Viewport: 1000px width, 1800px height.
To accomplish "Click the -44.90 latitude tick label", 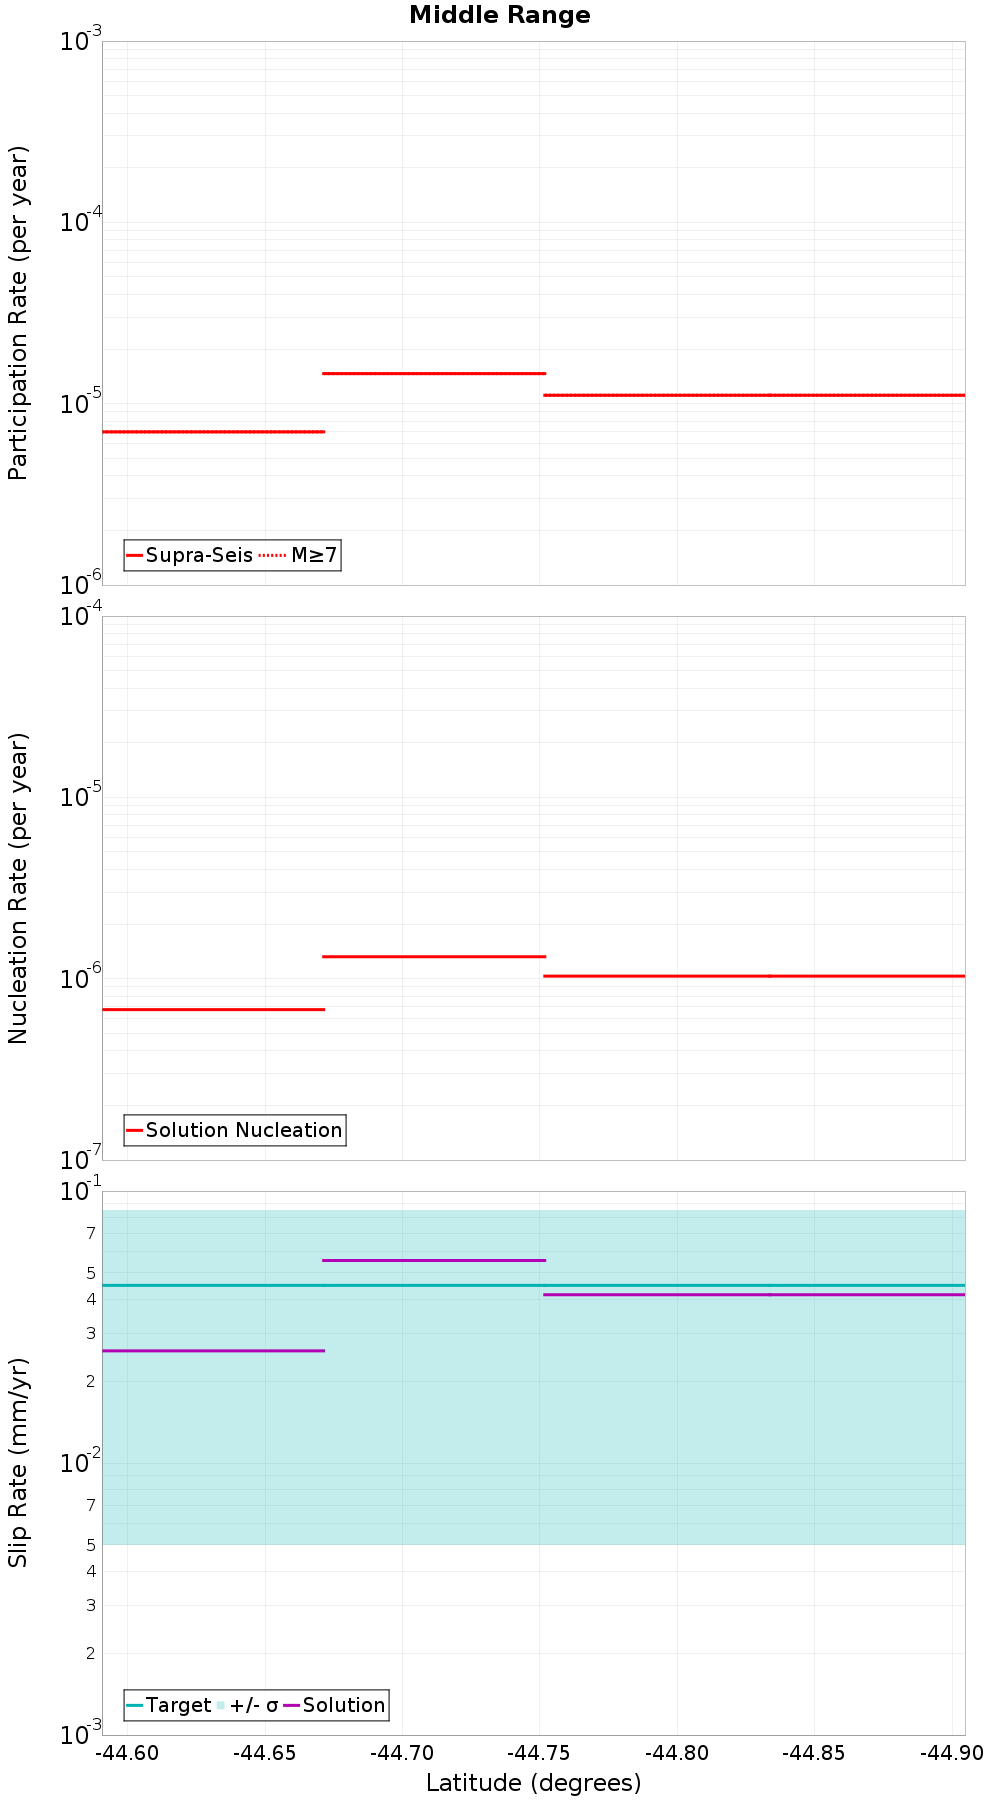I will coord(952,1753).
